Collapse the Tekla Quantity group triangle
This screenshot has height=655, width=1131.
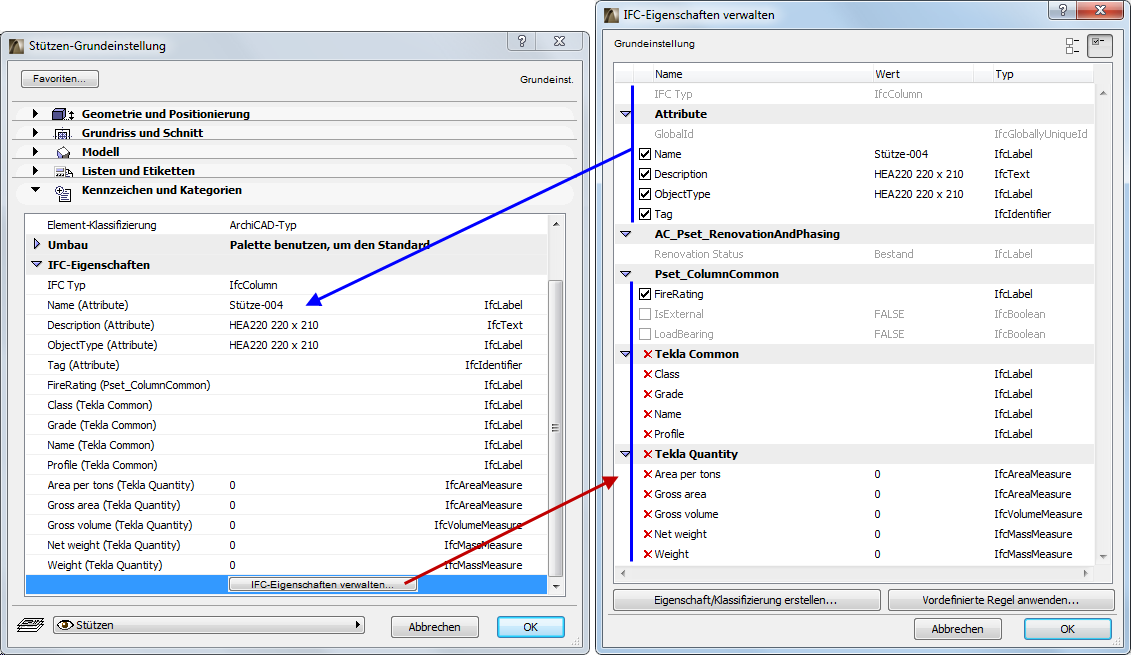tap(625, 454)
